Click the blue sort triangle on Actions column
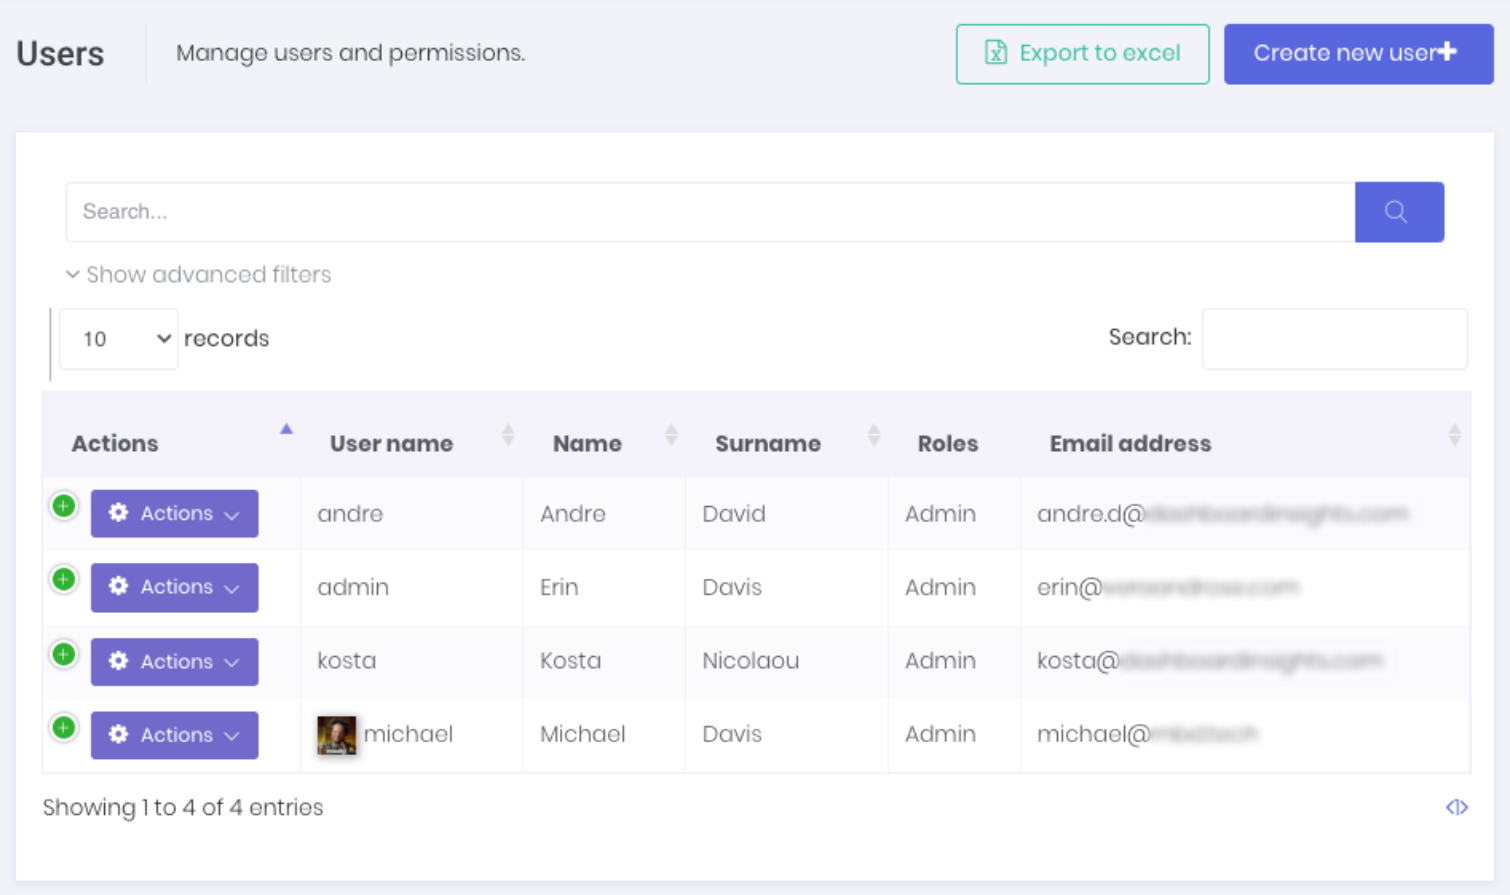The image size is (1510, 895). click(286, 428)
